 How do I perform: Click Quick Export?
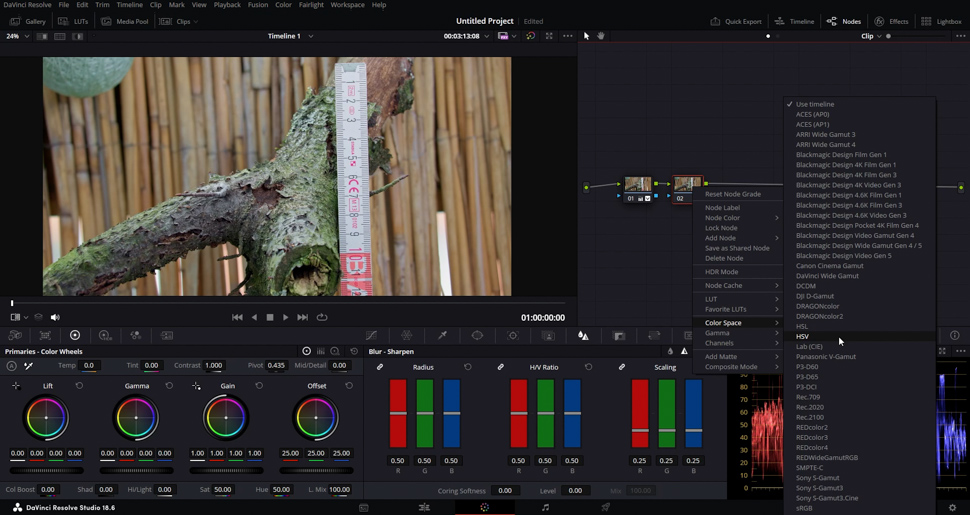coord(736,21)
